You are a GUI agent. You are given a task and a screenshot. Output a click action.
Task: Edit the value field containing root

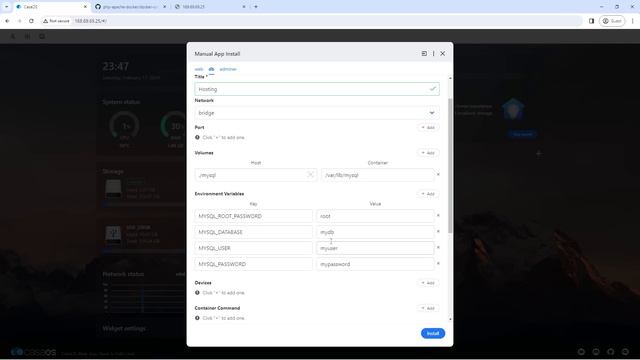pyautogui.click(x=375, y=216)
